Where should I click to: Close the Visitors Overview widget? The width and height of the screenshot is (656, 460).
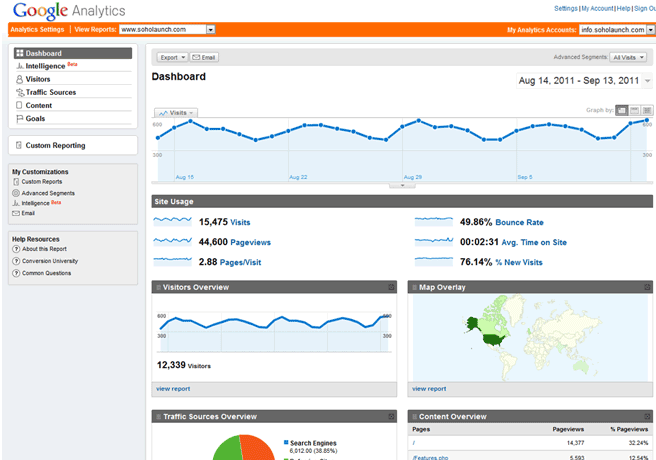tap(392, 288)
